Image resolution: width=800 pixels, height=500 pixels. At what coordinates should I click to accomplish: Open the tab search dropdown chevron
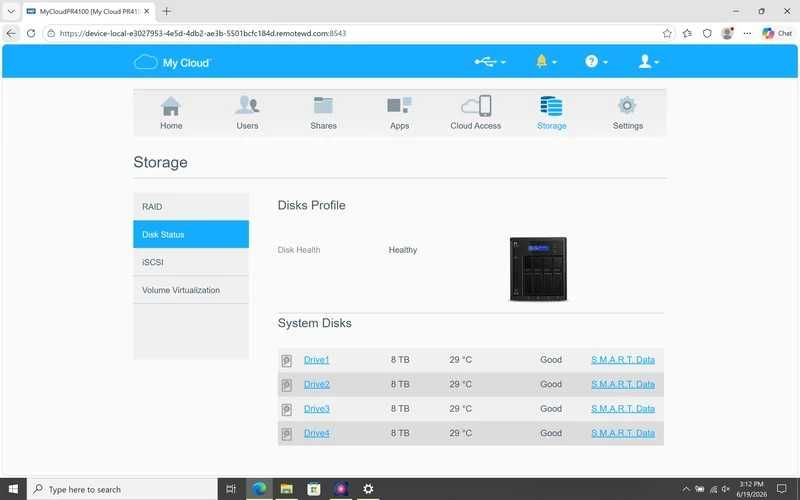click(11, 11)
